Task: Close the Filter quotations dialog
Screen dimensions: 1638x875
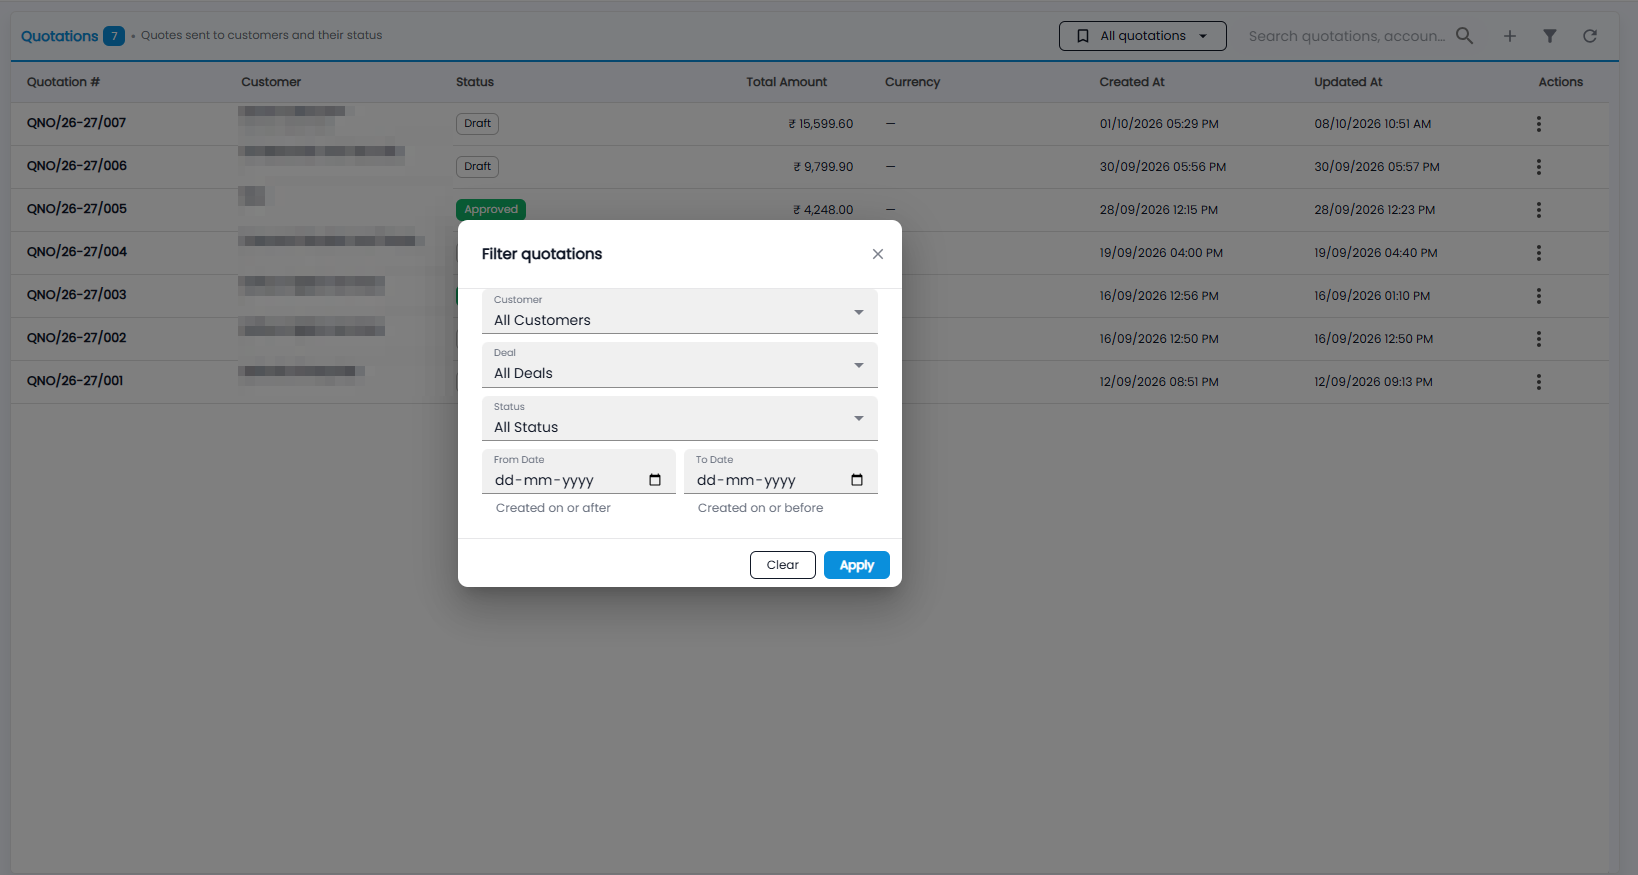Action: coord(877,254)
